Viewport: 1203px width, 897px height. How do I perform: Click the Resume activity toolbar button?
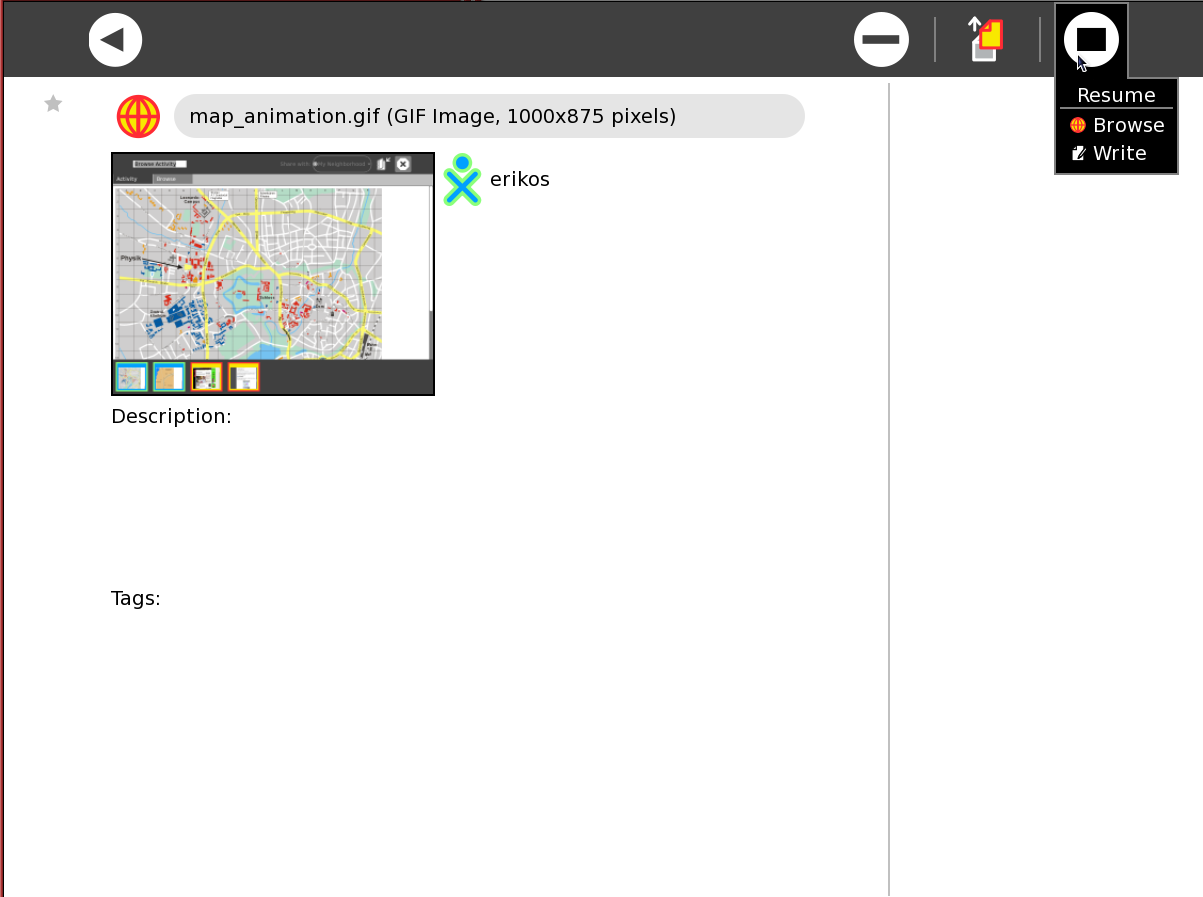(x=1091, y=40)
